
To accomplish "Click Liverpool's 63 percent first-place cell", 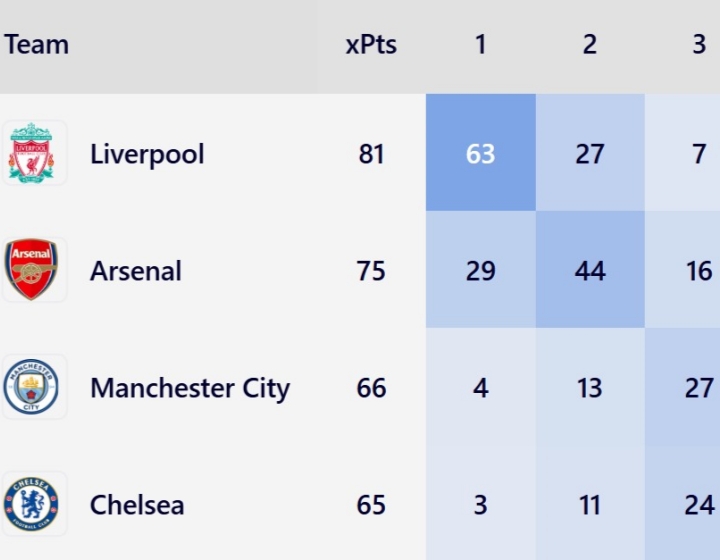I will pyautogui.click(x=480, y=154).
